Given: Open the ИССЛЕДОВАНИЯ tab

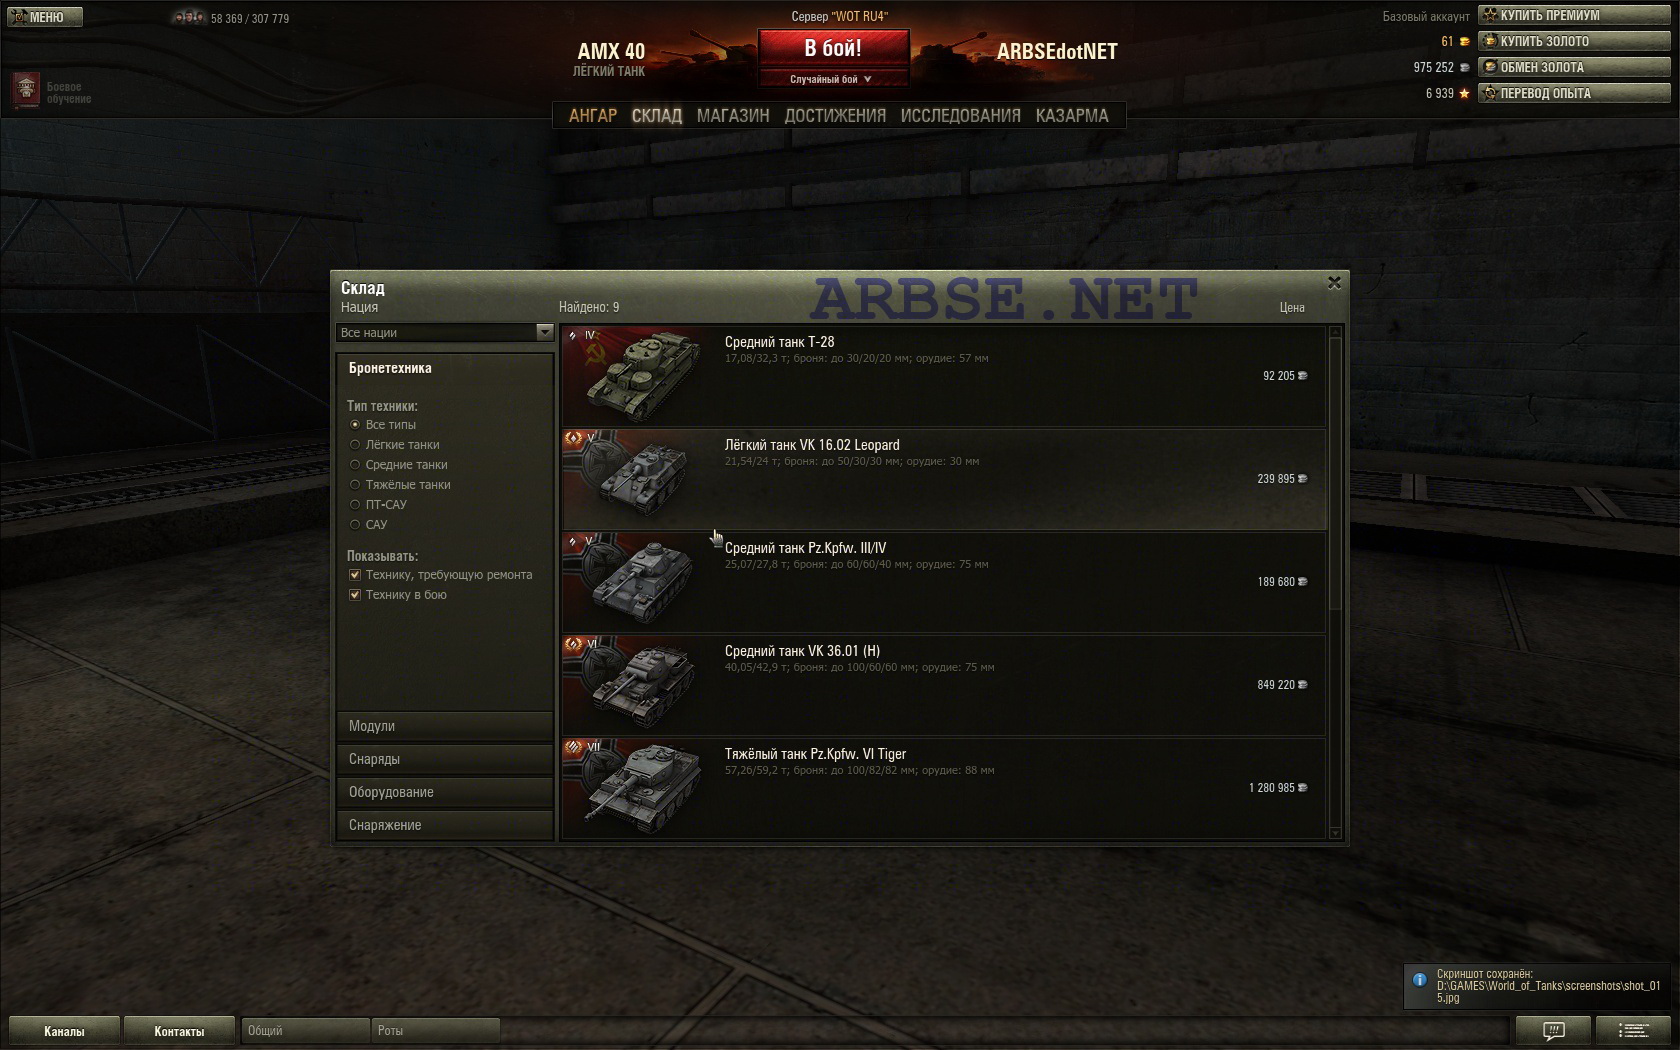Looking at the screenshot, I should 960,116.
